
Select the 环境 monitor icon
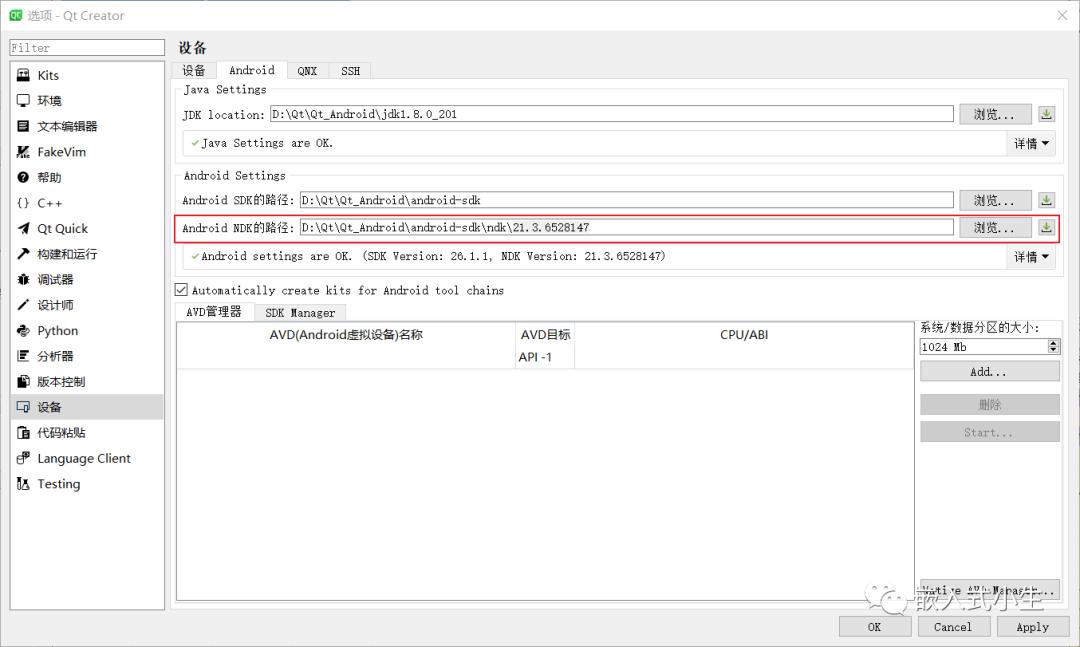(x=23, y=101)
